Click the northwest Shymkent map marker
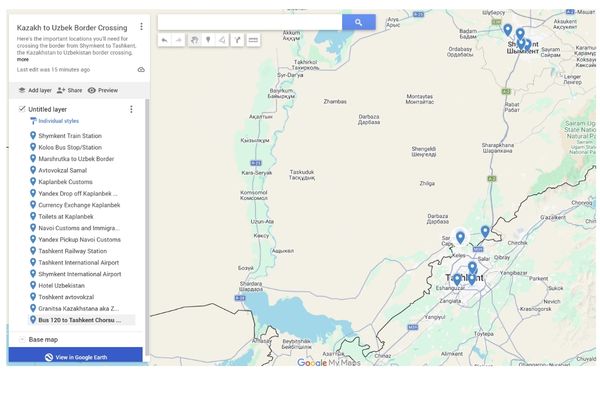The height and width of the screenshot is (400, 600). point(508,29)
